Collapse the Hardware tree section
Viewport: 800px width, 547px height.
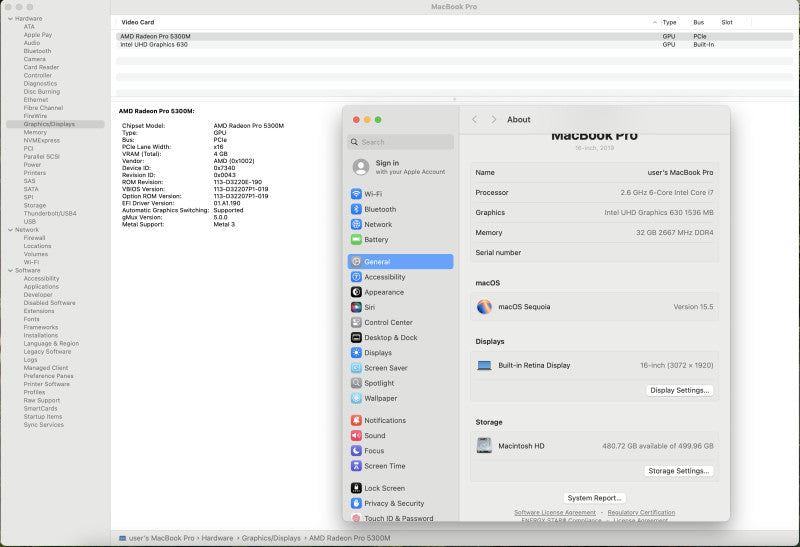10,18
